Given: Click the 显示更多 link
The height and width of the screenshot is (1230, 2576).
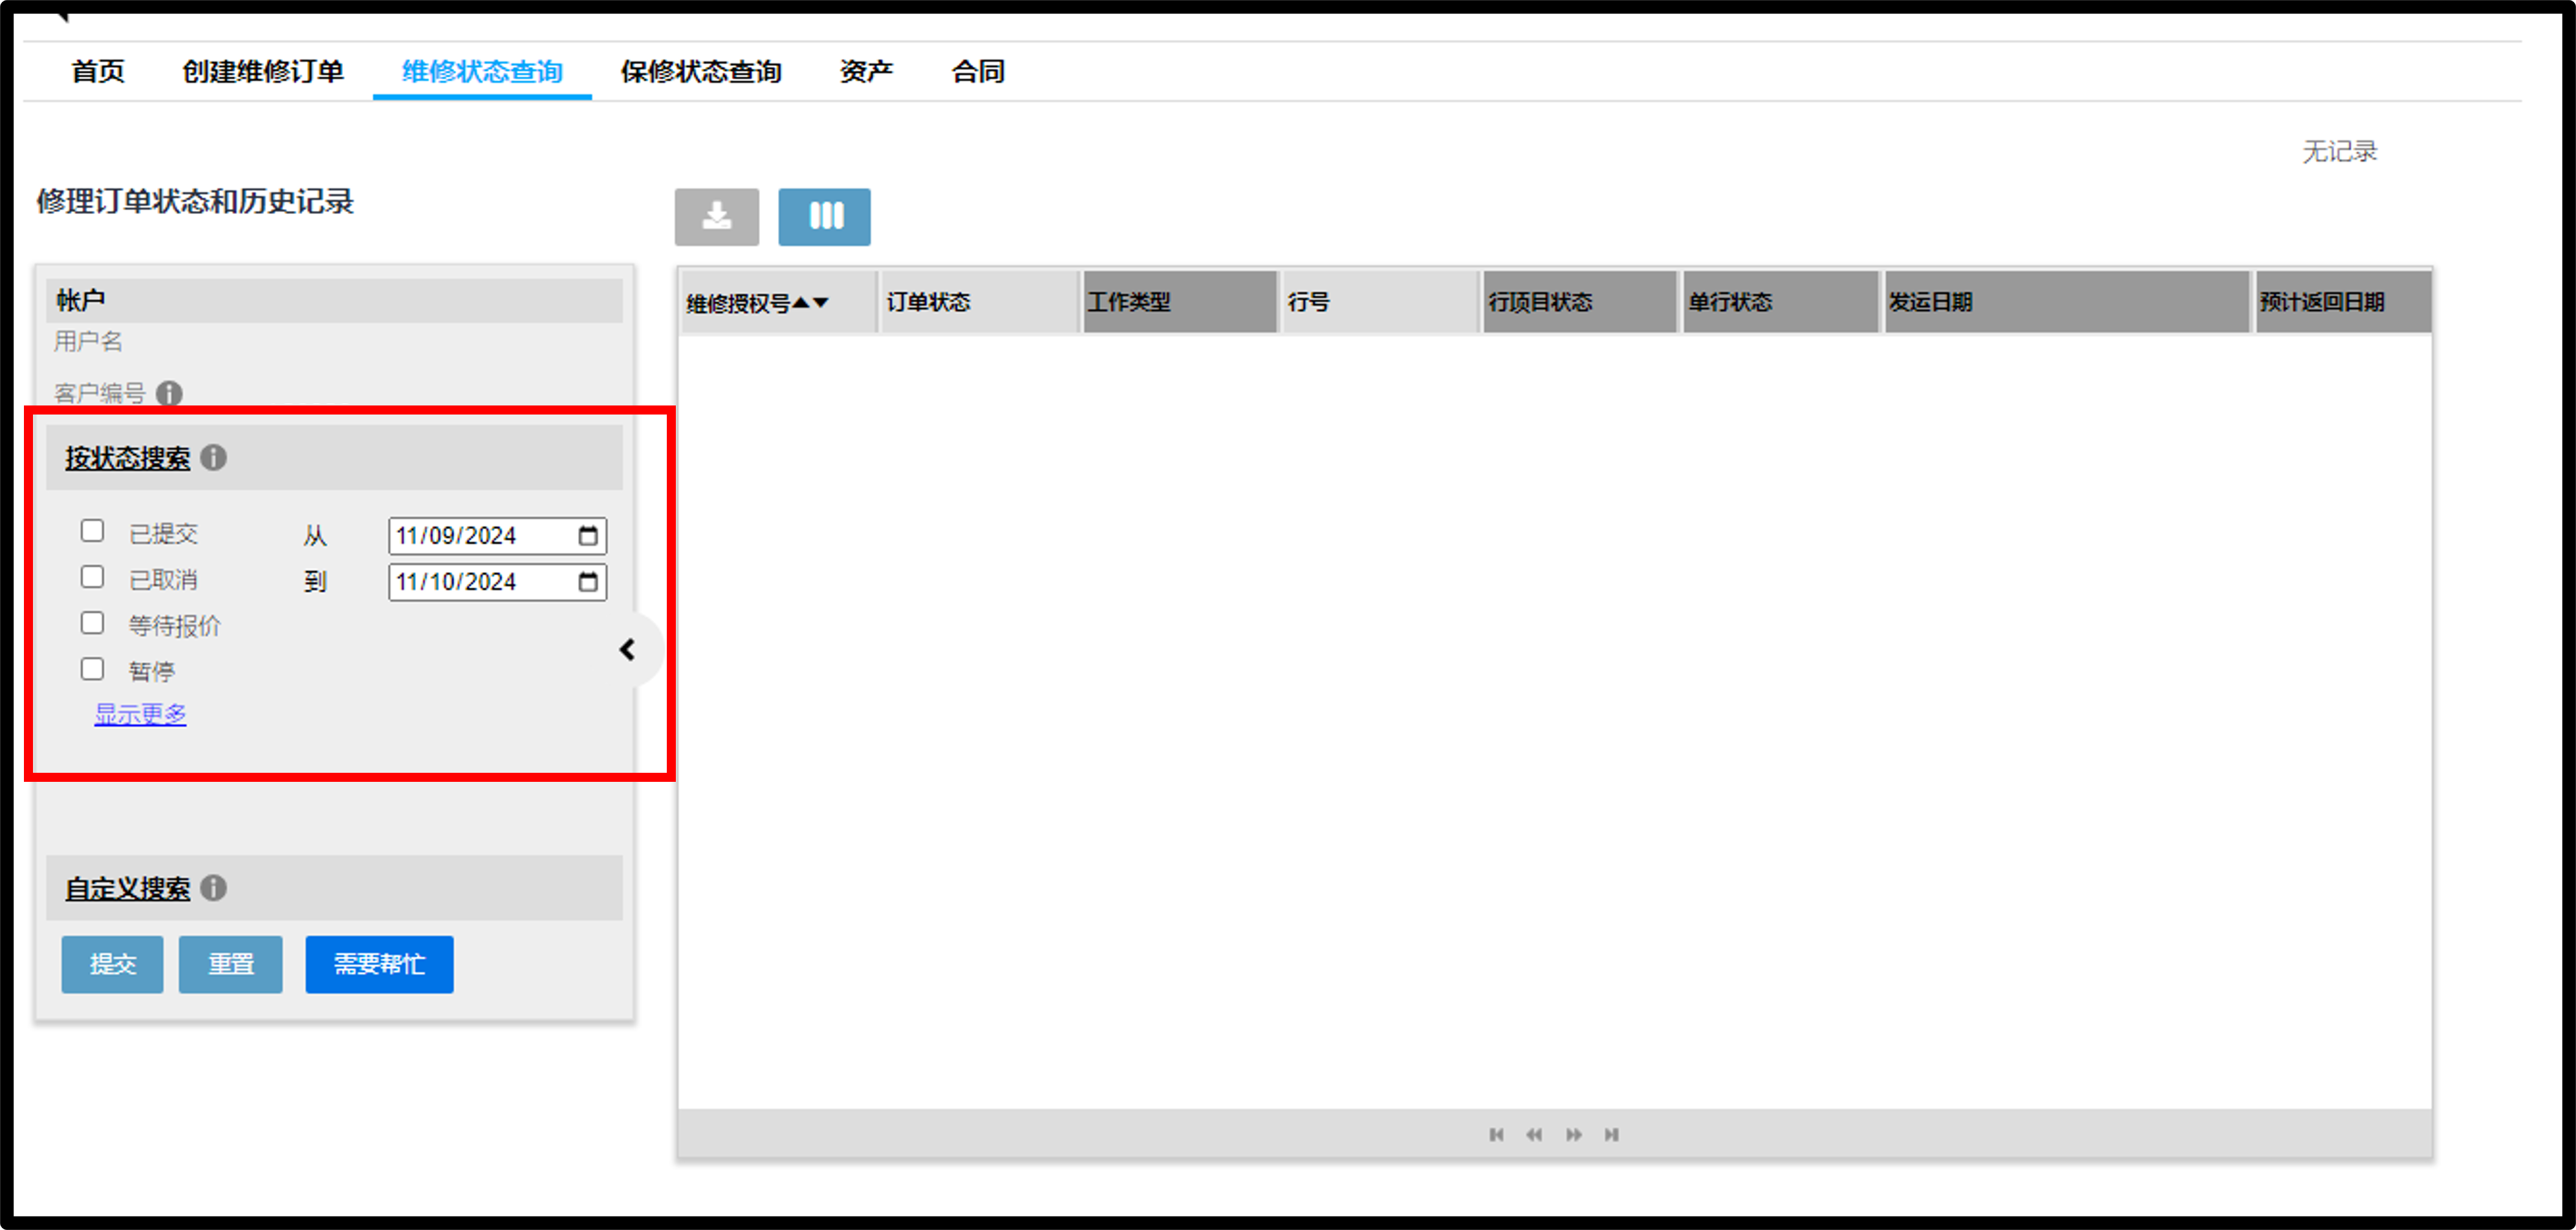Looking at the screenshot, I should click(140, 714).
